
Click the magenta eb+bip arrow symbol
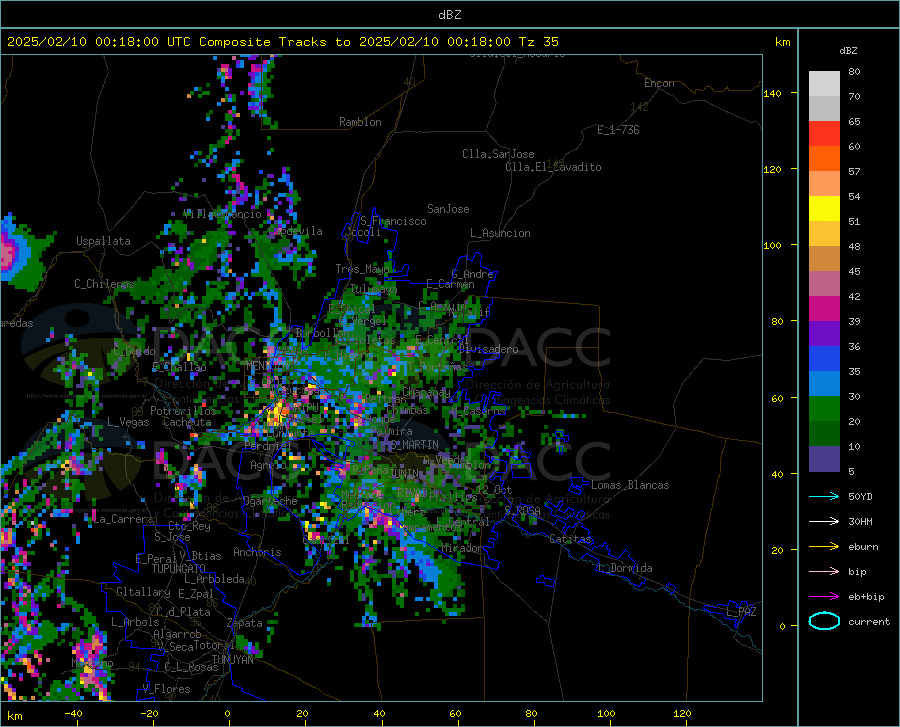pyautogui.click(x=824, y=597)
